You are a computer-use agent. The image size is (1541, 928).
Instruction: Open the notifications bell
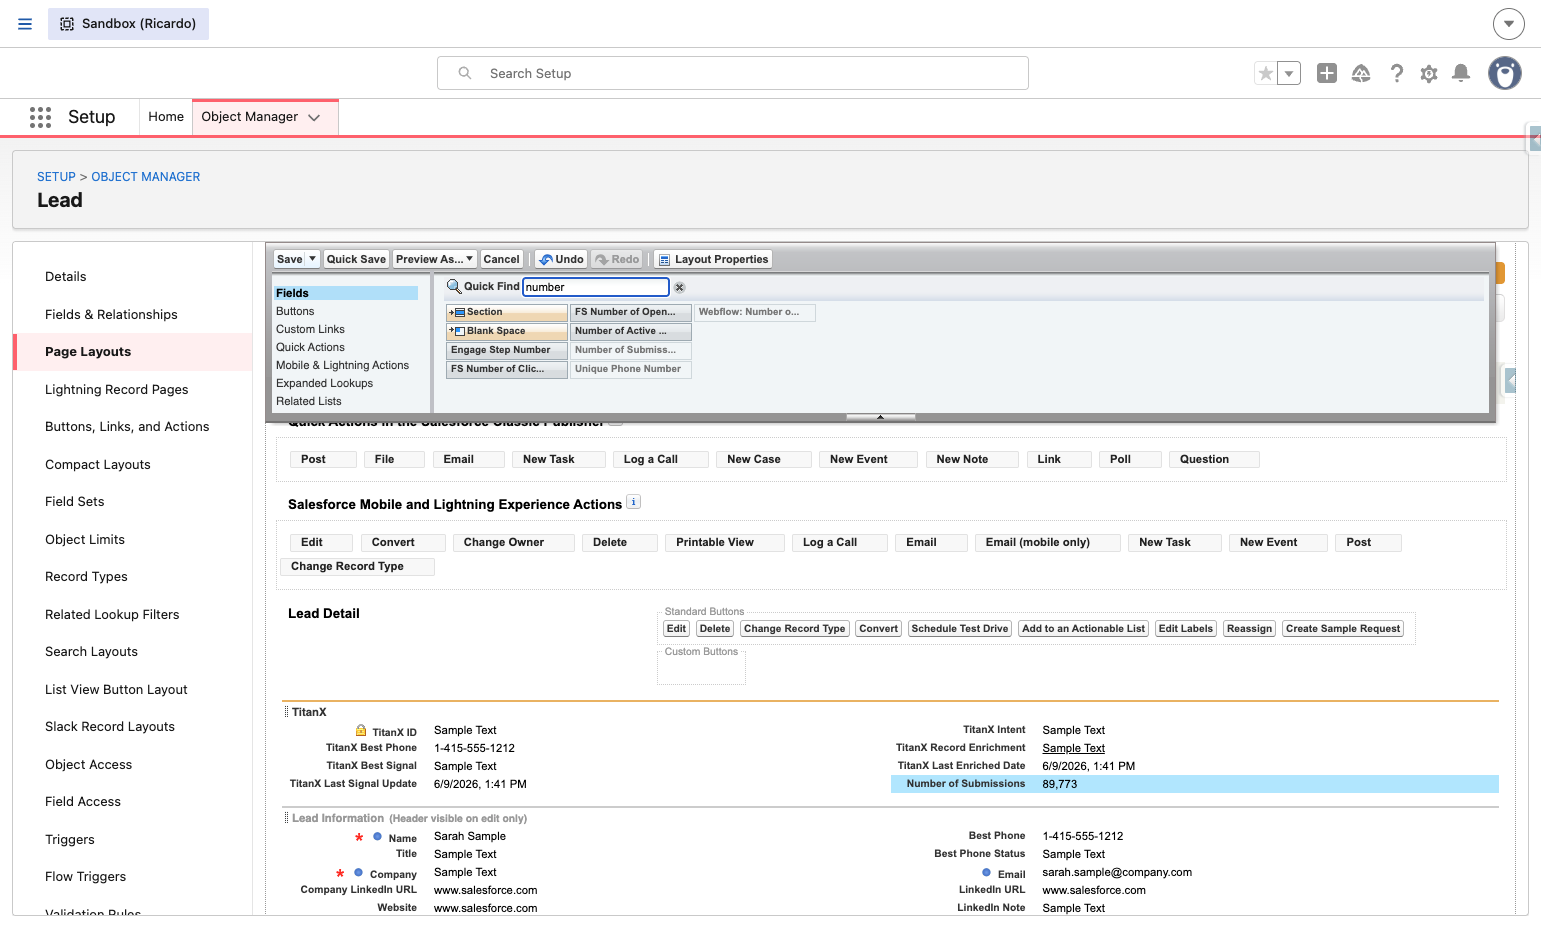[x=1461, y=73]
